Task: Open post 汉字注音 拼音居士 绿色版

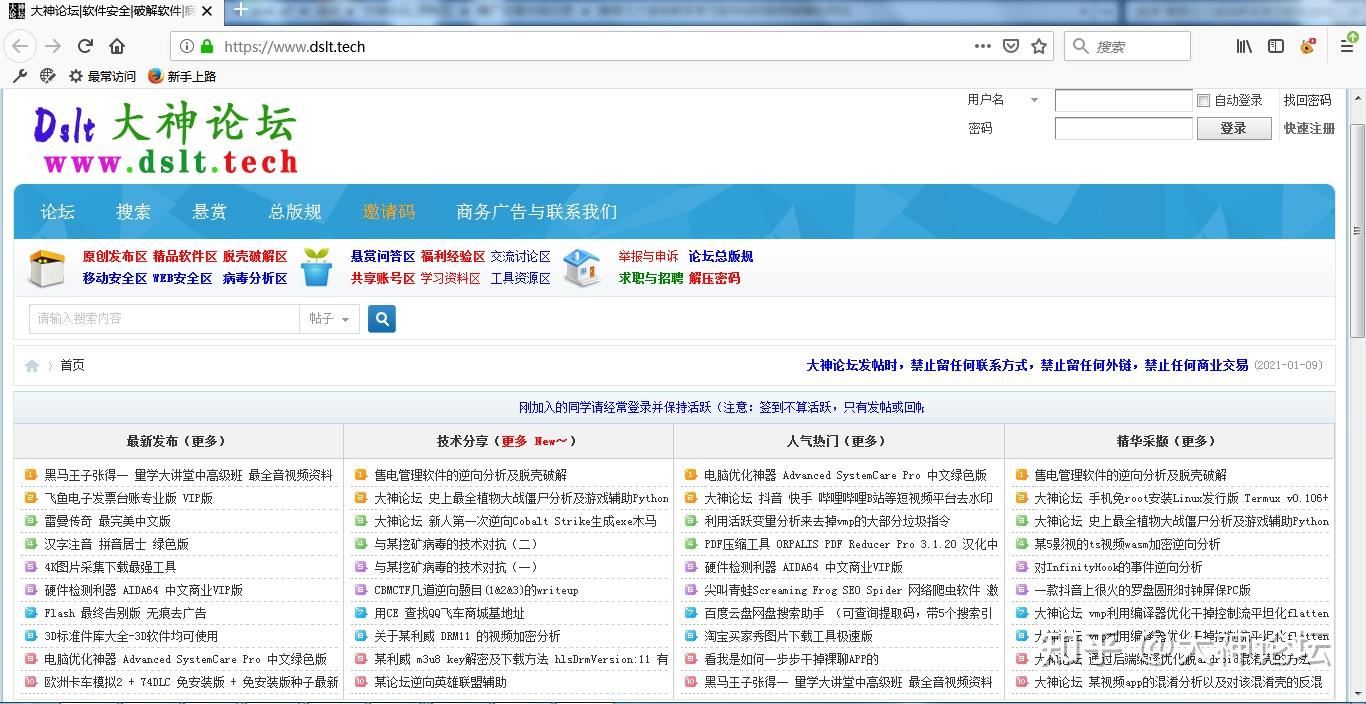Action: [116, 544]
